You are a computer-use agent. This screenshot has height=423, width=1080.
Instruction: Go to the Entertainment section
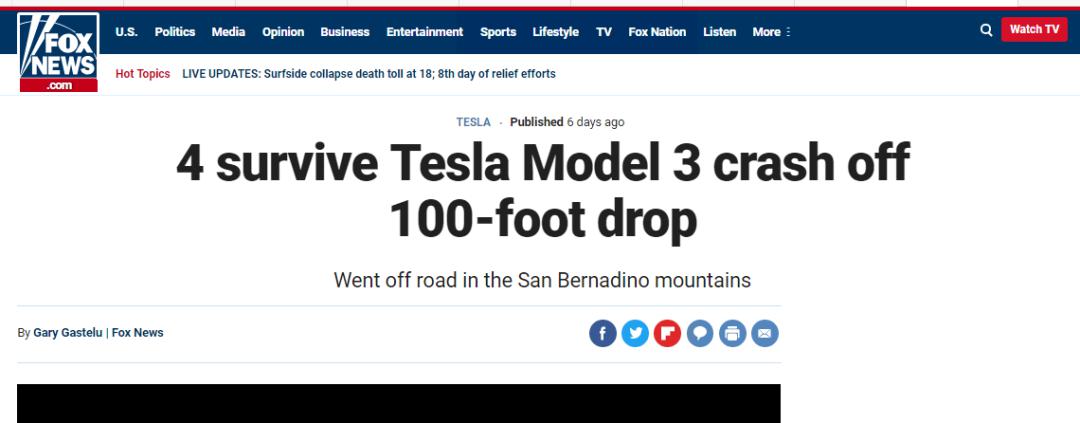(425, 32)
